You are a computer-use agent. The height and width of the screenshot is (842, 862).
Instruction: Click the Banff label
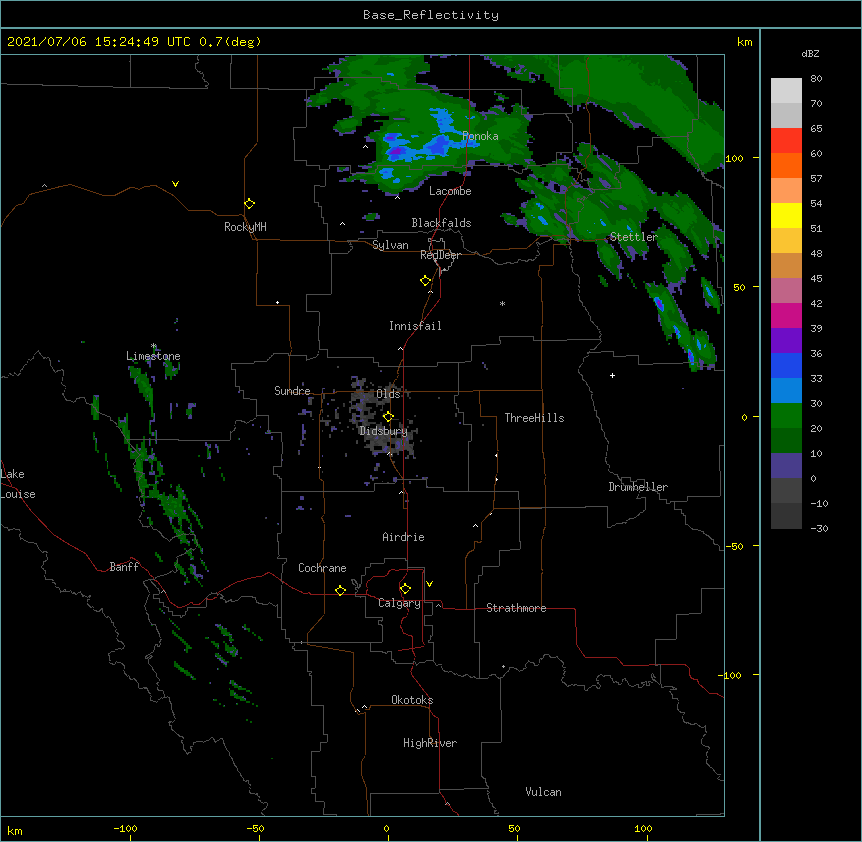[124, 567]
